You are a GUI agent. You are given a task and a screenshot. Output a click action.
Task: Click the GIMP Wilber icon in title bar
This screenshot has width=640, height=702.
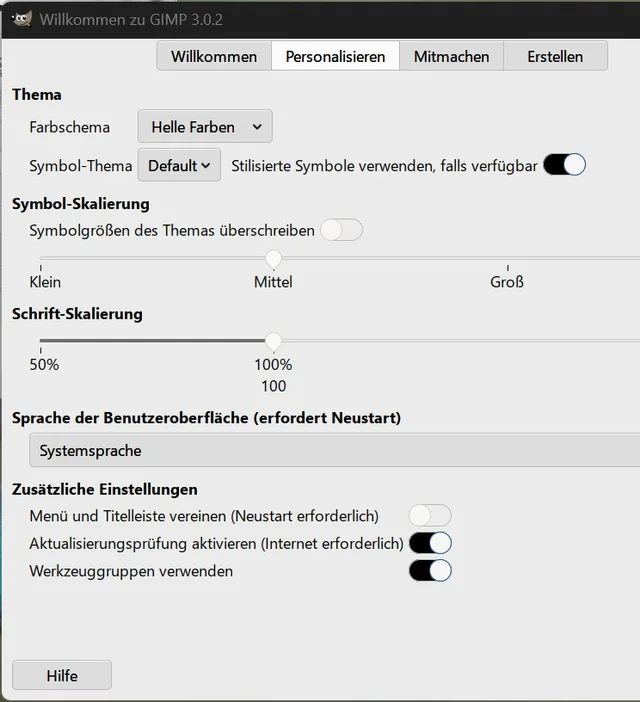tap(20, 18)
